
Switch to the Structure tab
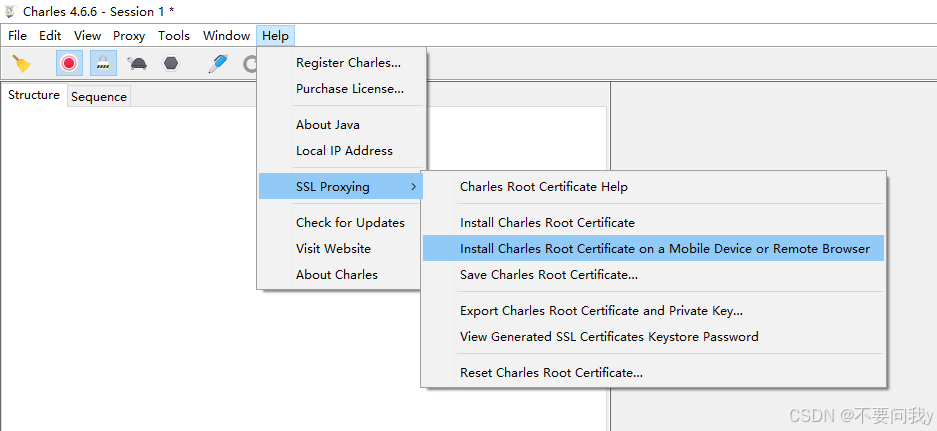click(34, 95)
